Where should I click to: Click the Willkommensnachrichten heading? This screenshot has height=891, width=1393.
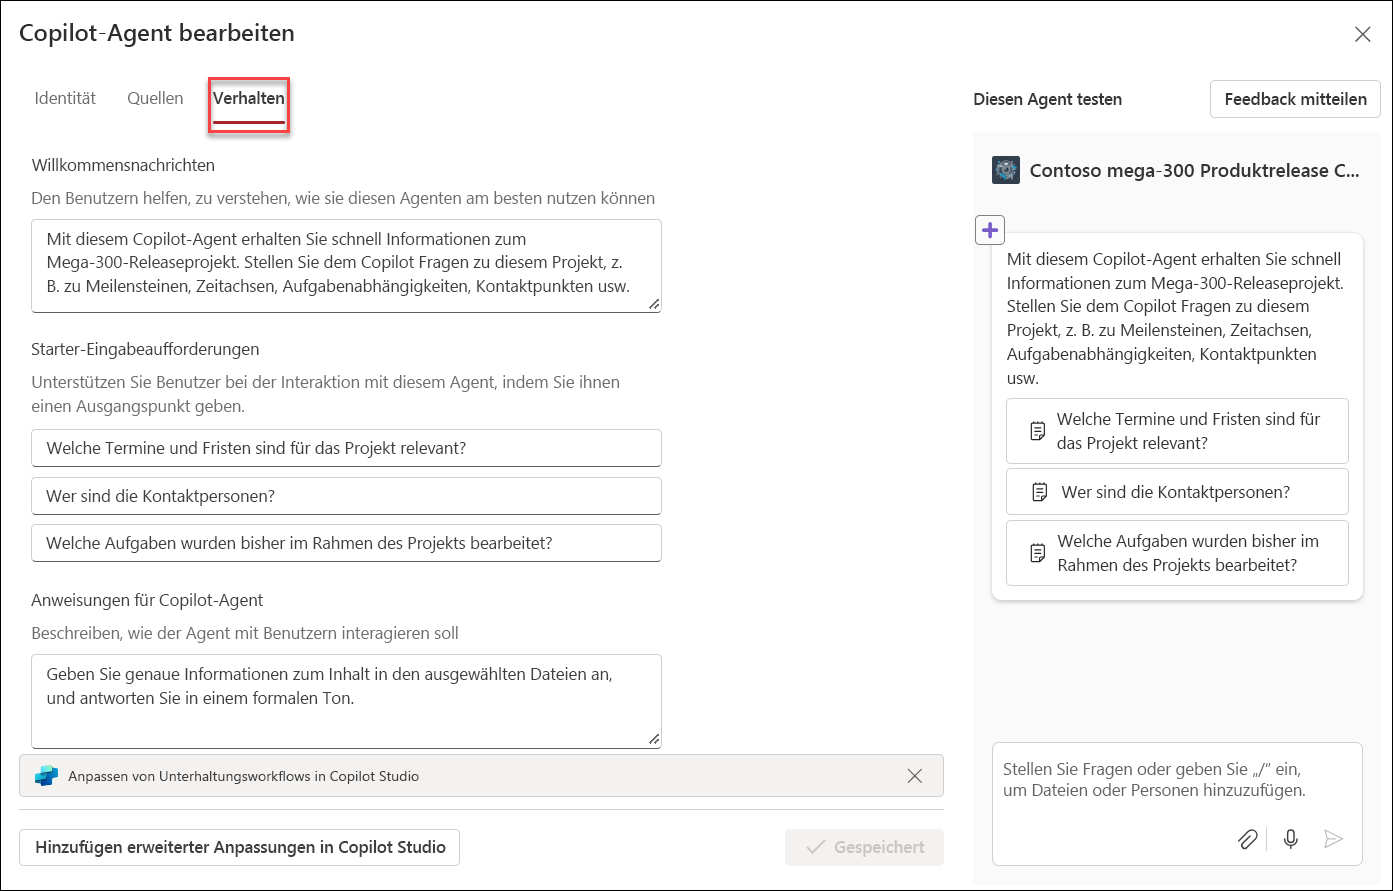coord(123,165)
